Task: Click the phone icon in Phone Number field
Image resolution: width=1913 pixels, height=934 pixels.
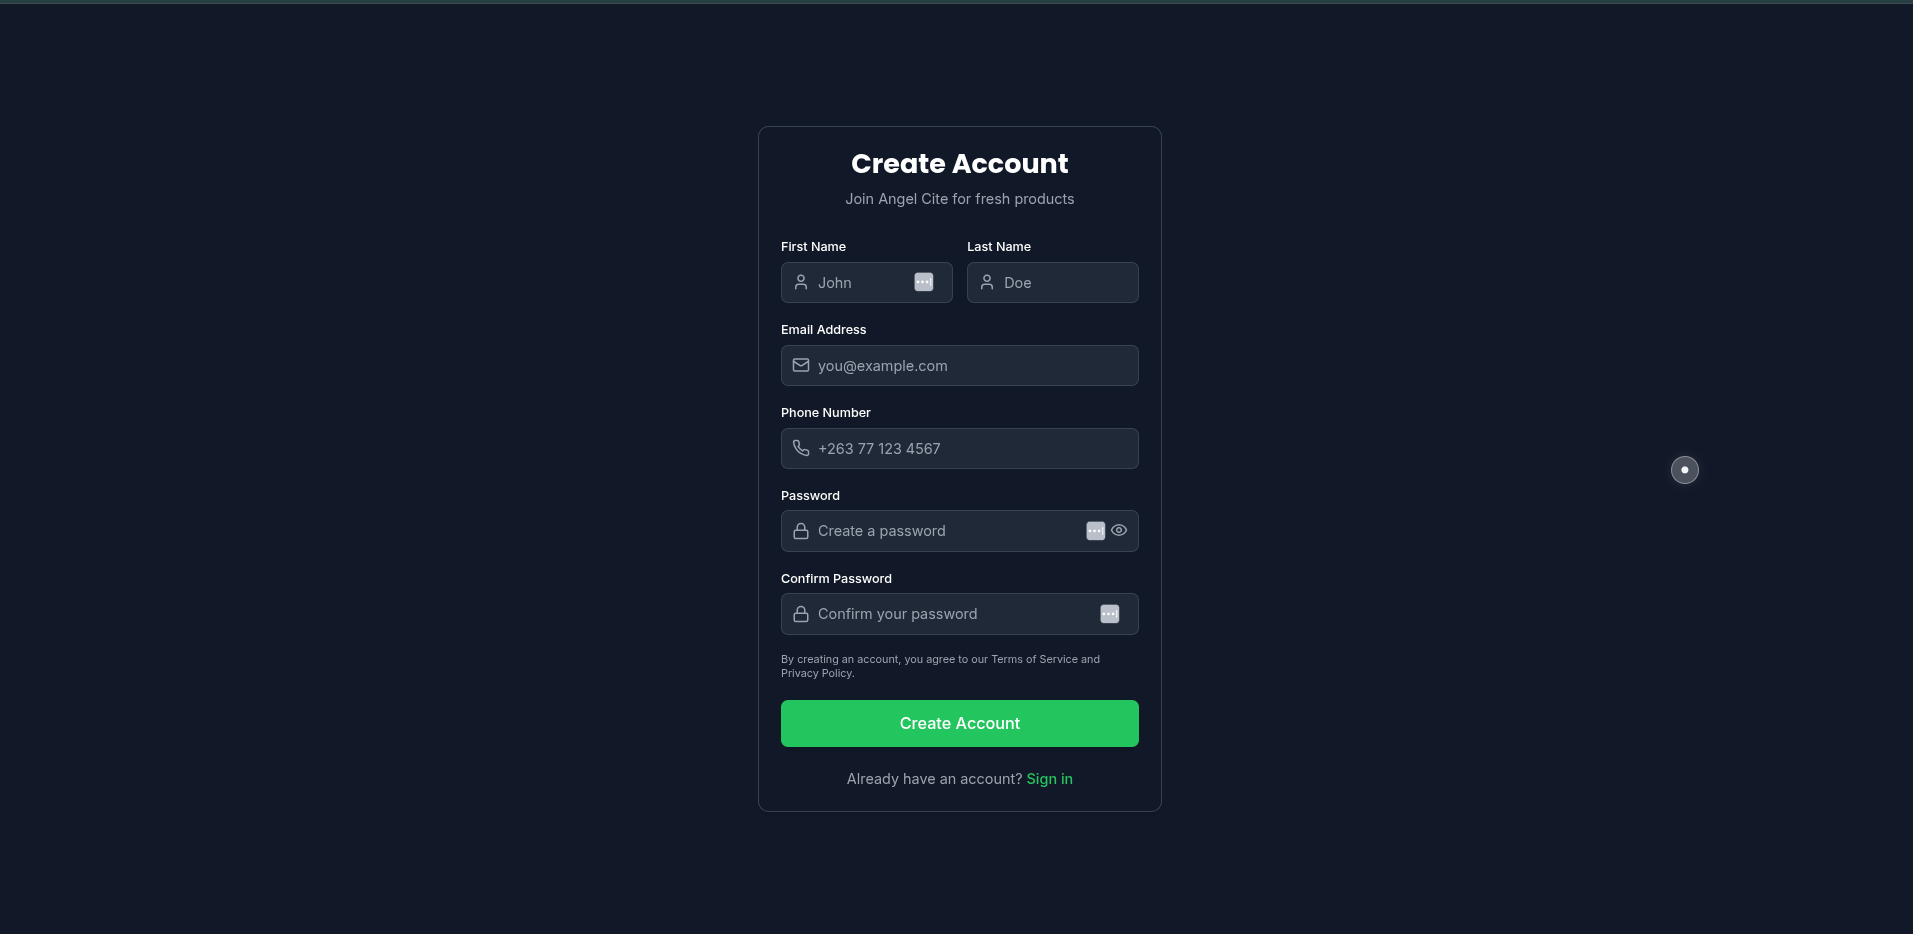Action: click(801, 449)
